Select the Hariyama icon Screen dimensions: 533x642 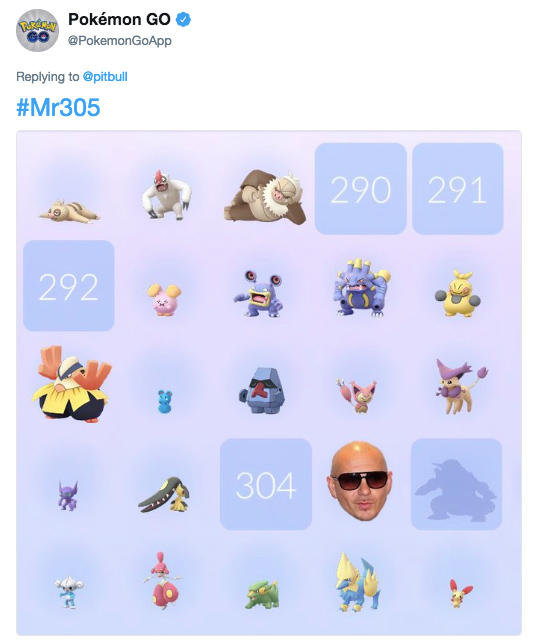pyautogui.click(x=72, y=384)
